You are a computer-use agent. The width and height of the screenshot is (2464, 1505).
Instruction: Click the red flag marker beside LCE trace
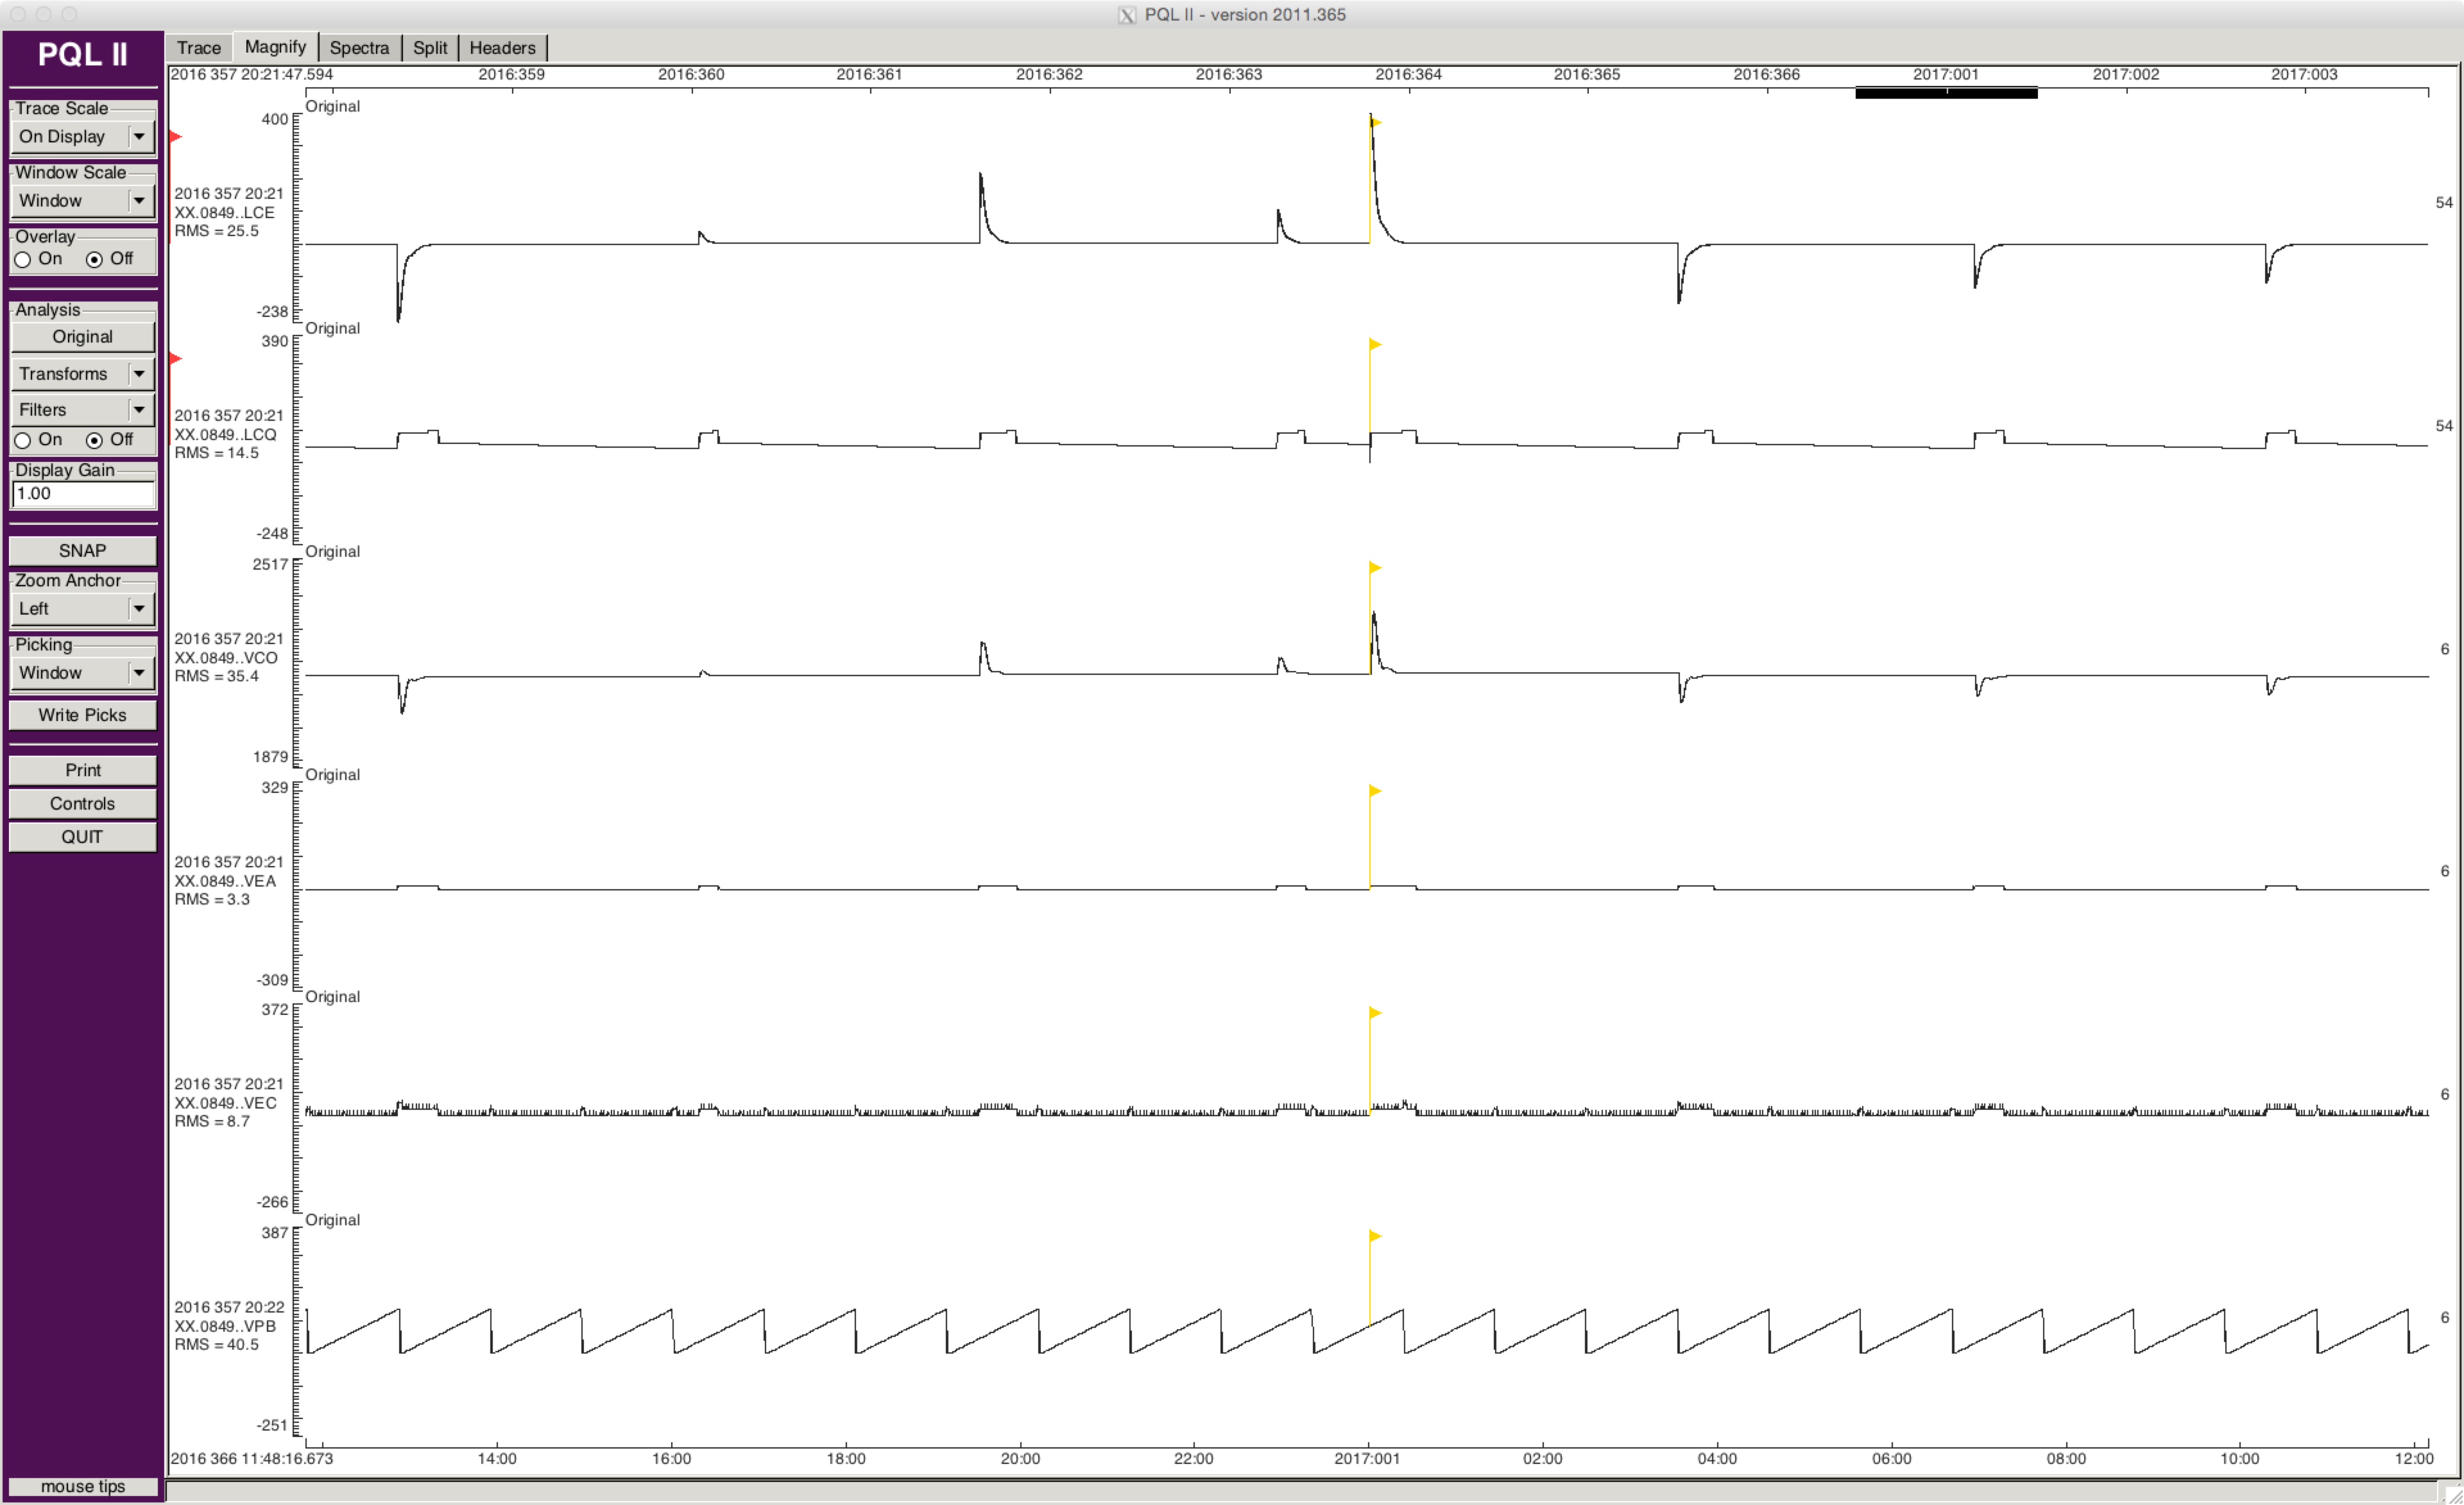(175, 136)
